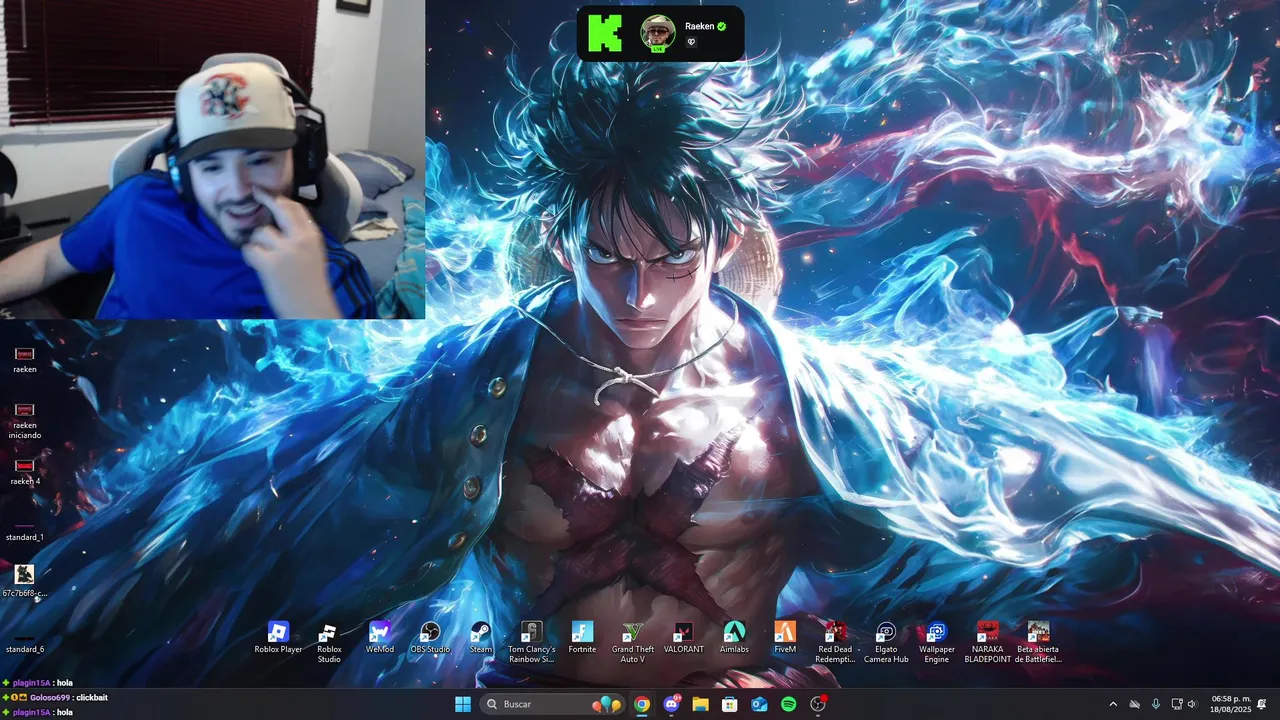Click the cloud sync tray icon

tap(1135, 704)
